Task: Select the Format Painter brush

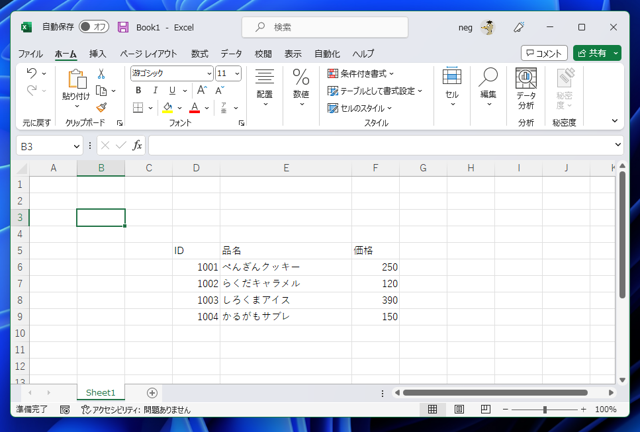Action: (x=101, y=107)
